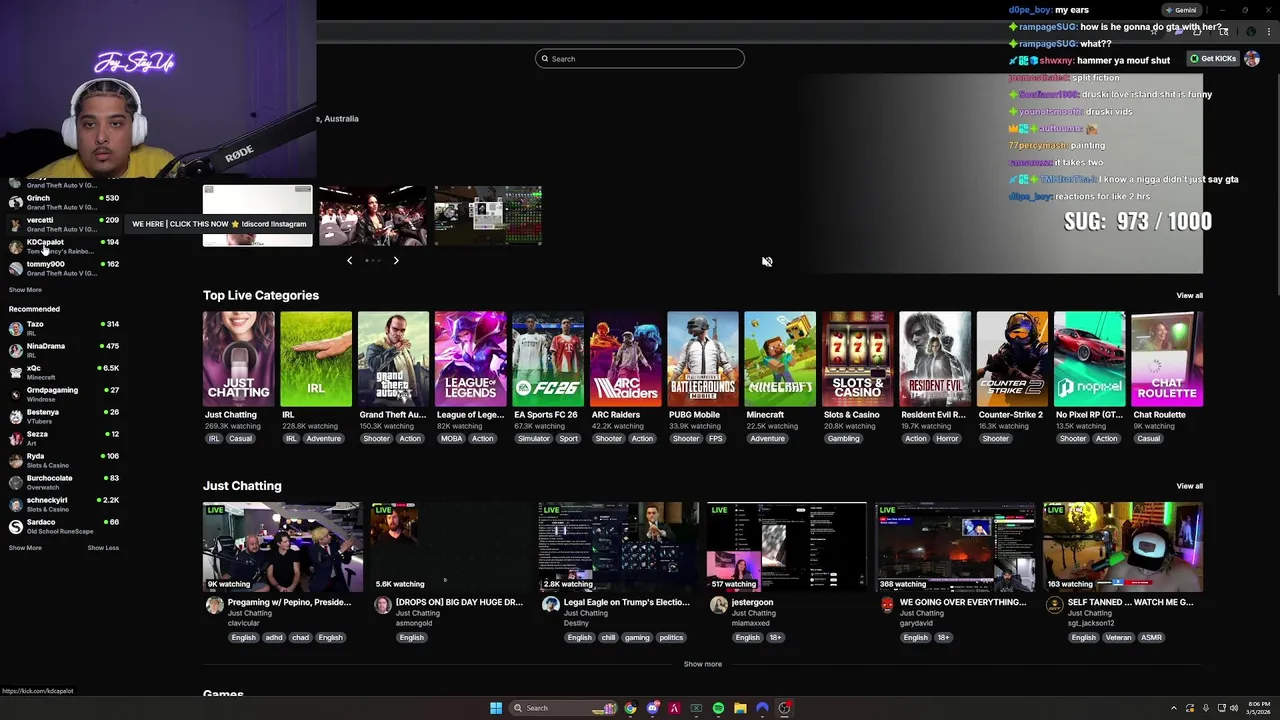Open clavicular's Pregaming stream thumbnail

[x=283, y=547]
